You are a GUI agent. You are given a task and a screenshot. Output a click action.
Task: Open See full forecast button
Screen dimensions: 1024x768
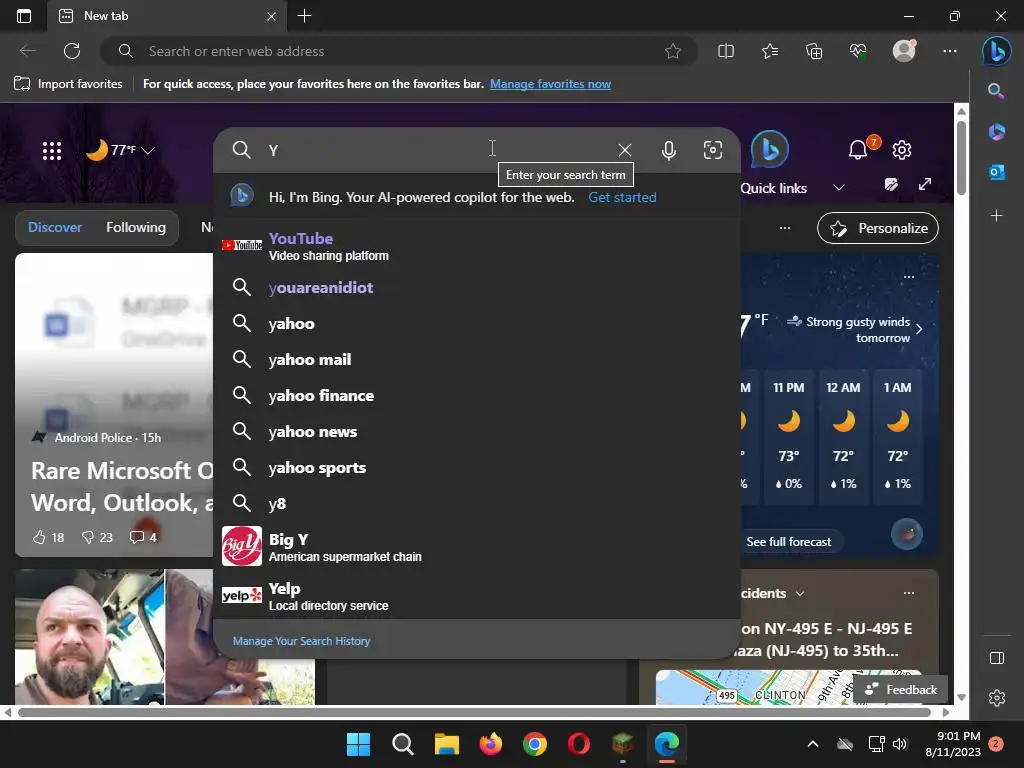click(x=788, y=541)
